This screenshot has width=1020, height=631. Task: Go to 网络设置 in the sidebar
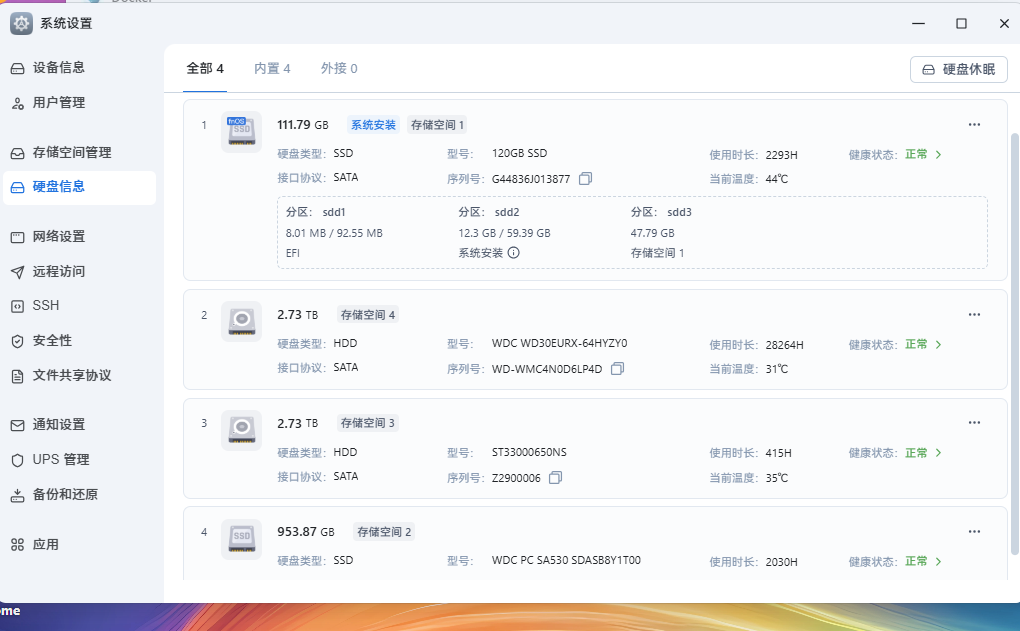59,237
